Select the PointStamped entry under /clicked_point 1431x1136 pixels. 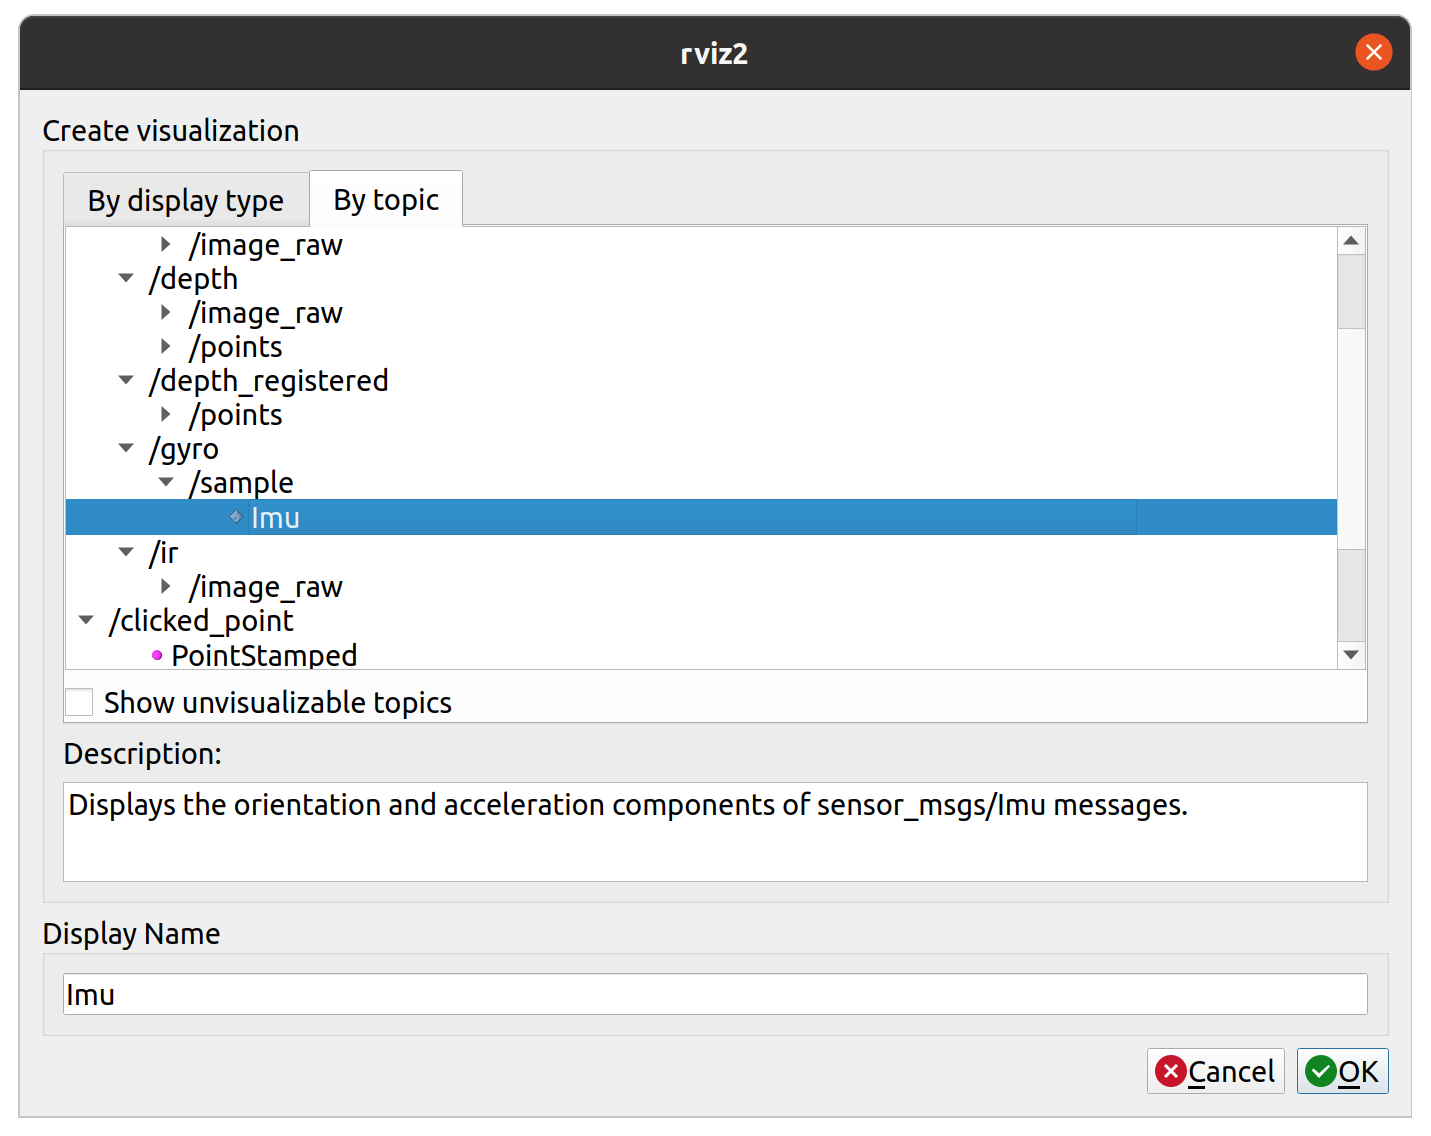click(x=264, y=655)
